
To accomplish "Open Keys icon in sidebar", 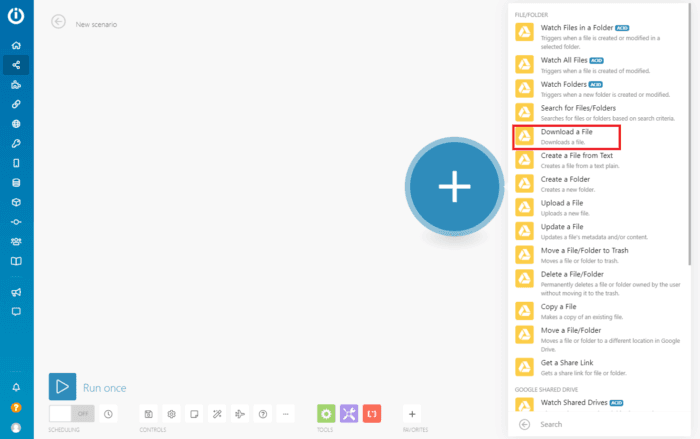I will pos(16,143).
